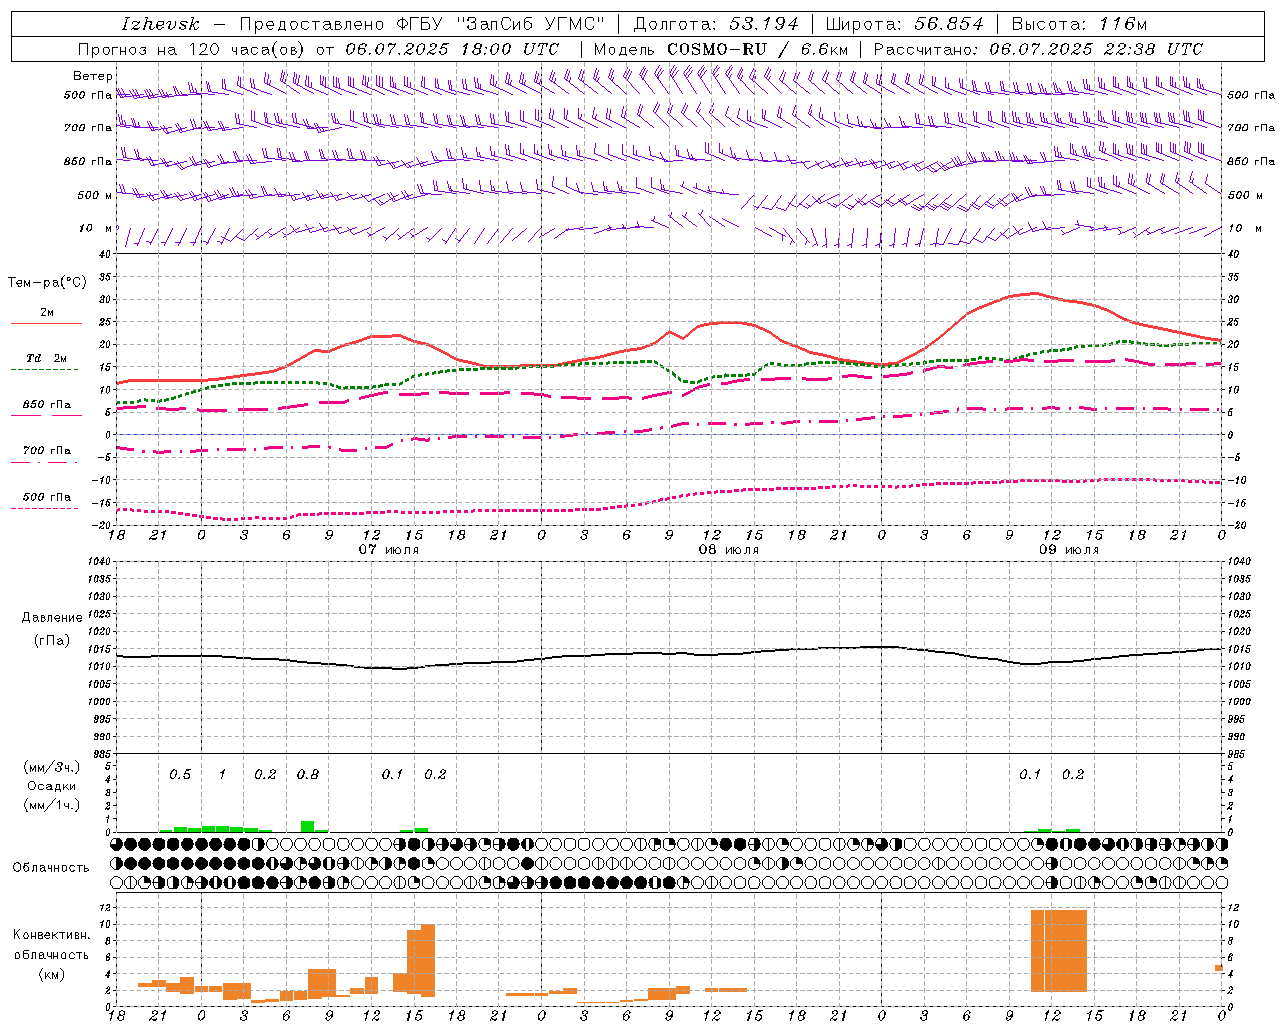The image size is (1280, 1024).
Task: Select the 'Широта: 56.854' latitude value
Action: (x=905, y=24)
